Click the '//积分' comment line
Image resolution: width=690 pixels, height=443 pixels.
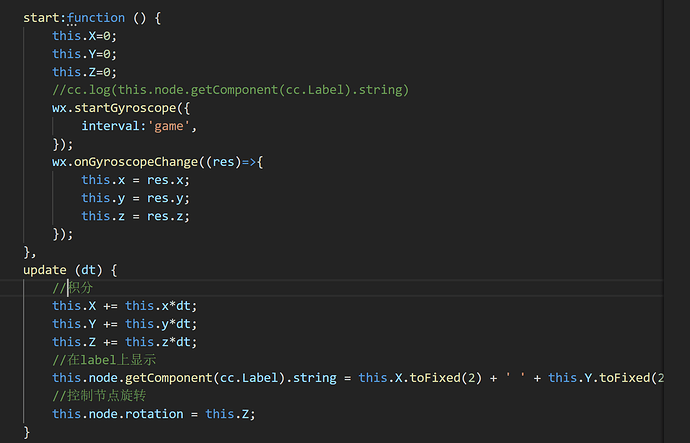(x=74, y=288)
